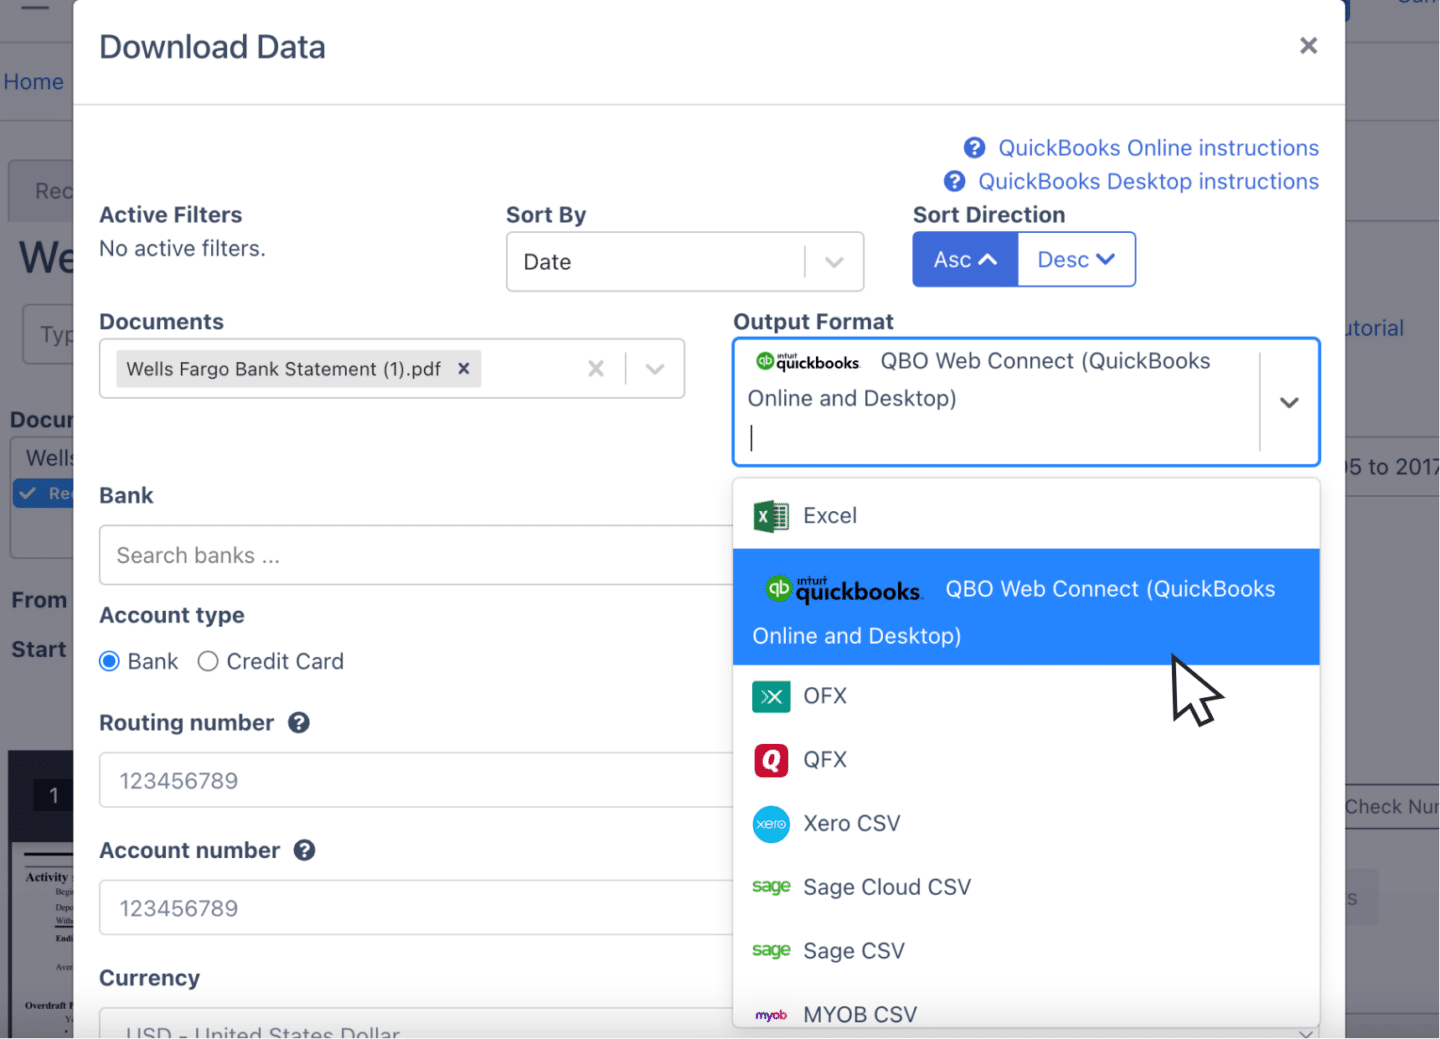Show Routing number help tooltip icon
Image resolution: width=1440 pixels, height=1039 pixels.
[x=299, y=723]
